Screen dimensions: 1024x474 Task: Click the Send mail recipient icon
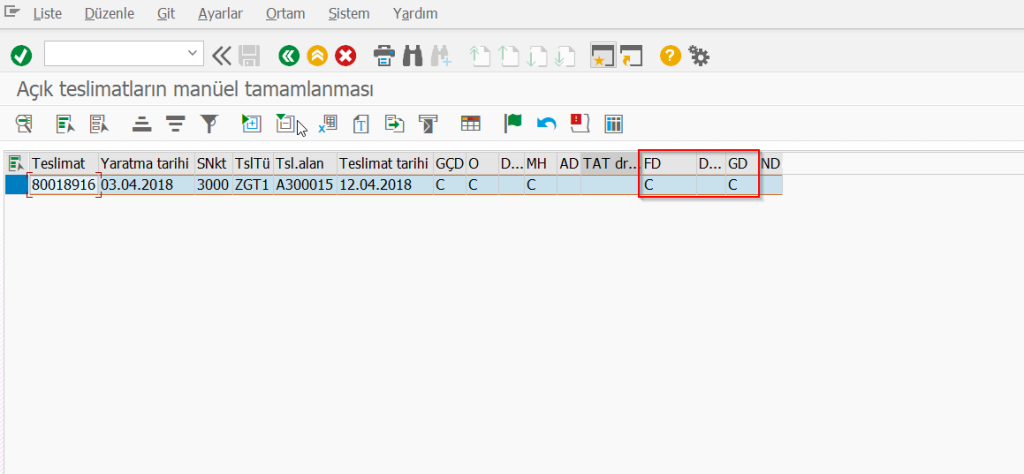click(x=428, y=123)
